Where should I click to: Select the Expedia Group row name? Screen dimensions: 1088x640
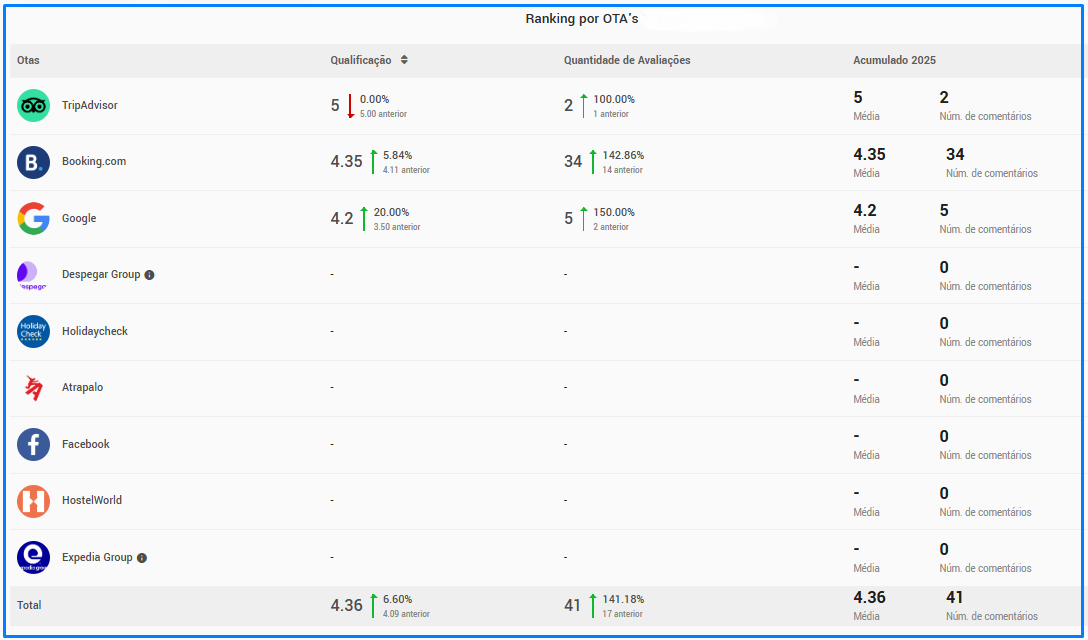pos(97,557)
